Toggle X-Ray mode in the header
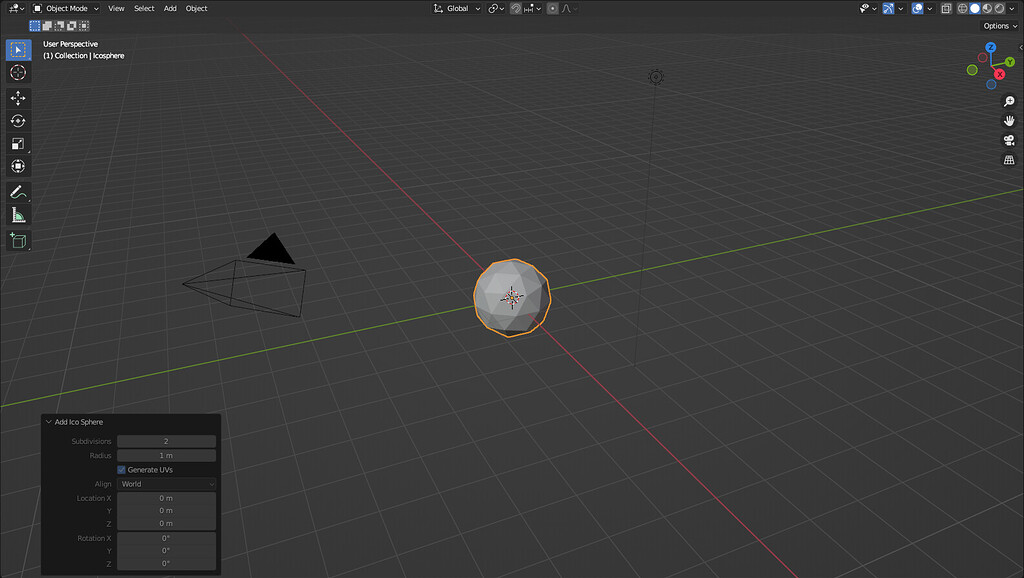 click(945, 8)
